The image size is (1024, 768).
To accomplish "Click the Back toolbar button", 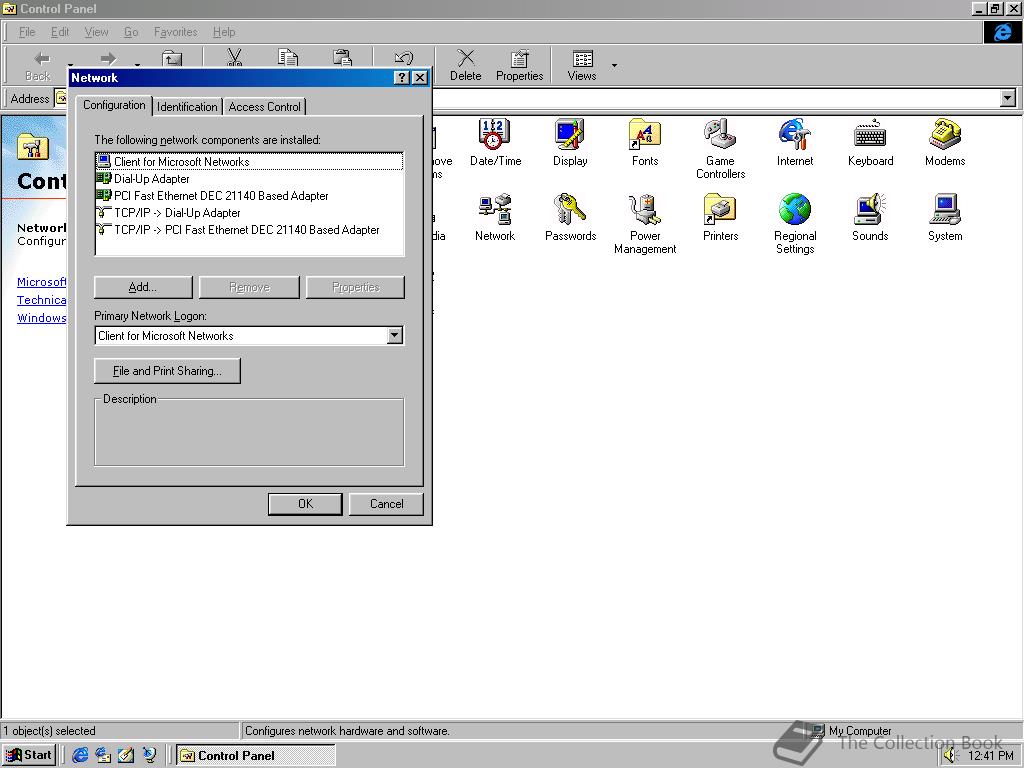I will point(38,65).
